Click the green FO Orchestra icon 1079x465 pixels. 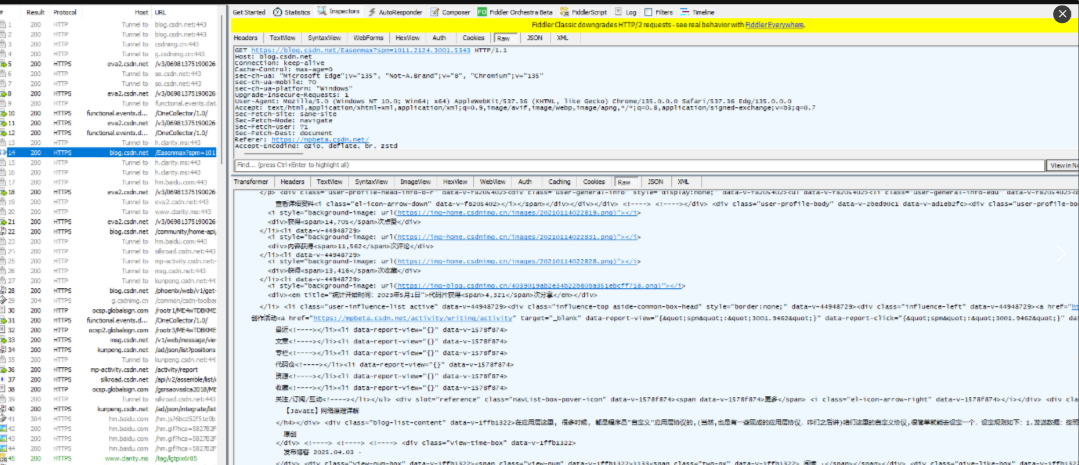482,12
